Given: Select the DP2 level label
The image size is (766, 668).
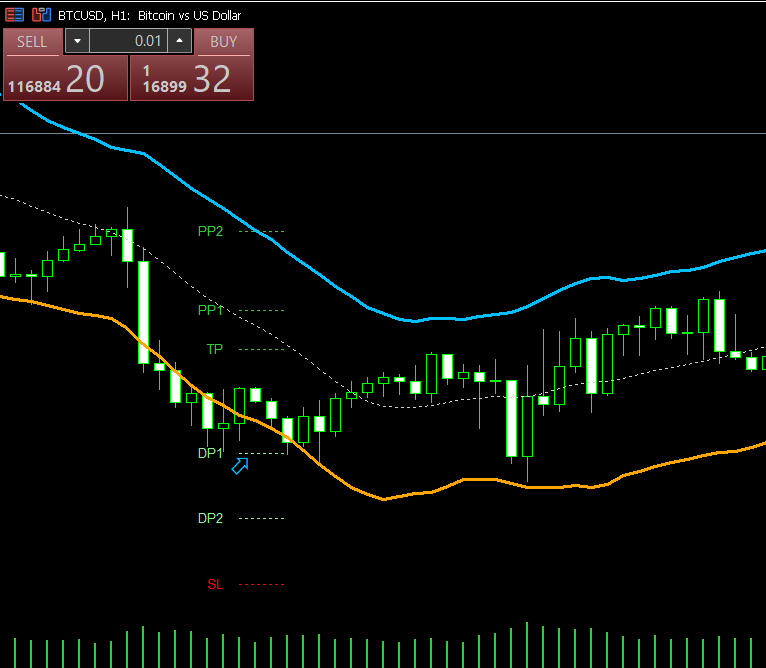Looking at the screenshot, I should click(210, 518).
